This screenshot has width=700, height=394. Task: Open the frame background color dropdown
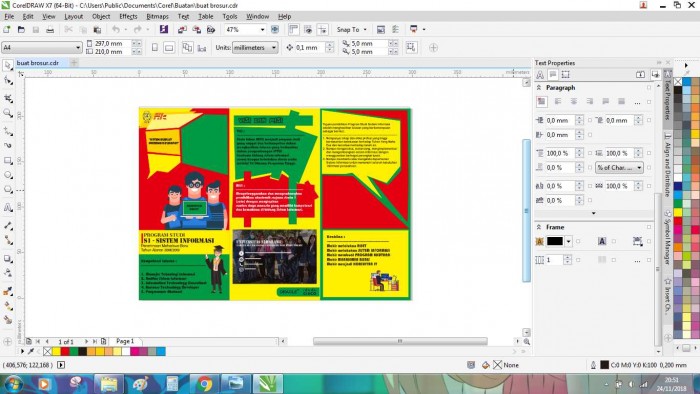tap(568, 241)
